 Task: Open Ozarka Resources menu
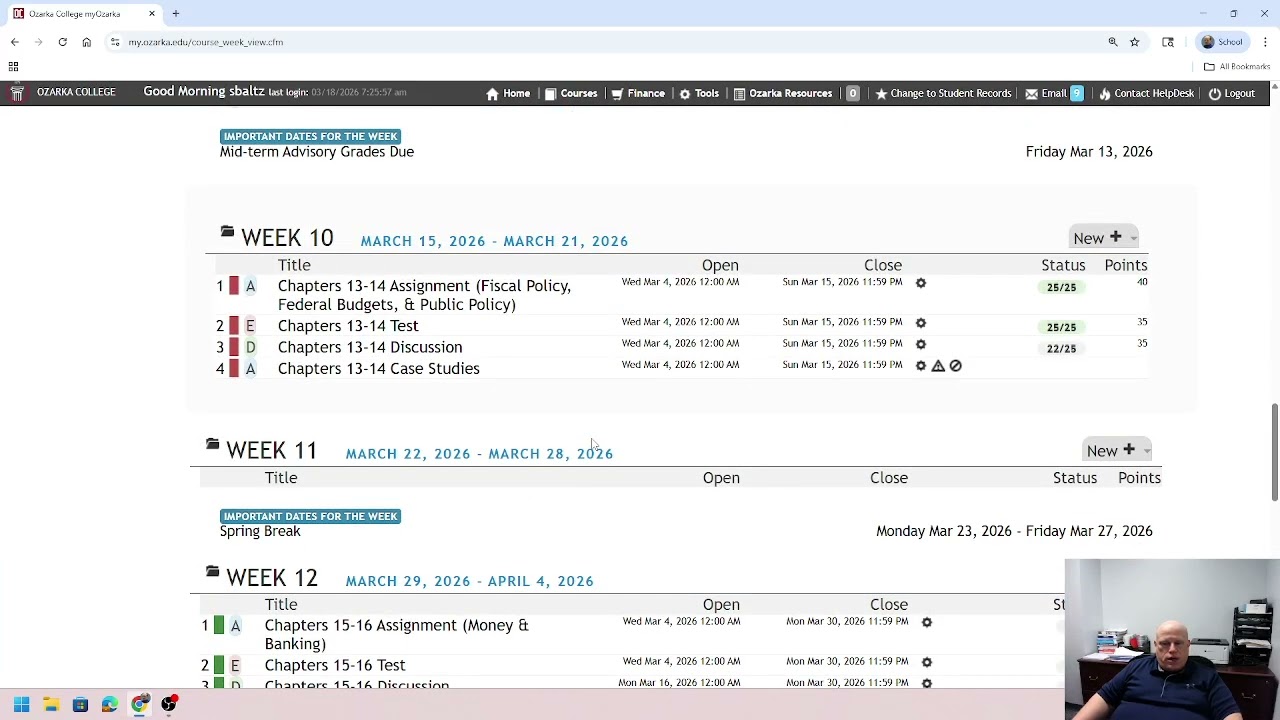tap(782, 94)
